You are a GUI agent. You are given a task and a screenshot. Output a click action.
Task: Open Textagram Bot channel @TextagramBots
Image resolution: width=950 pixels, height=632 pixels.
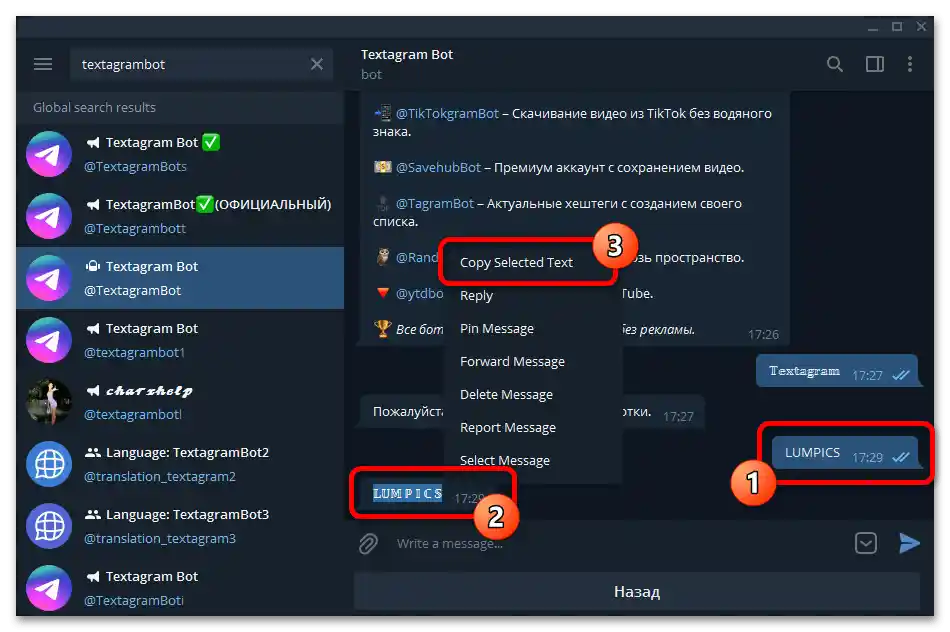point(181,154)
